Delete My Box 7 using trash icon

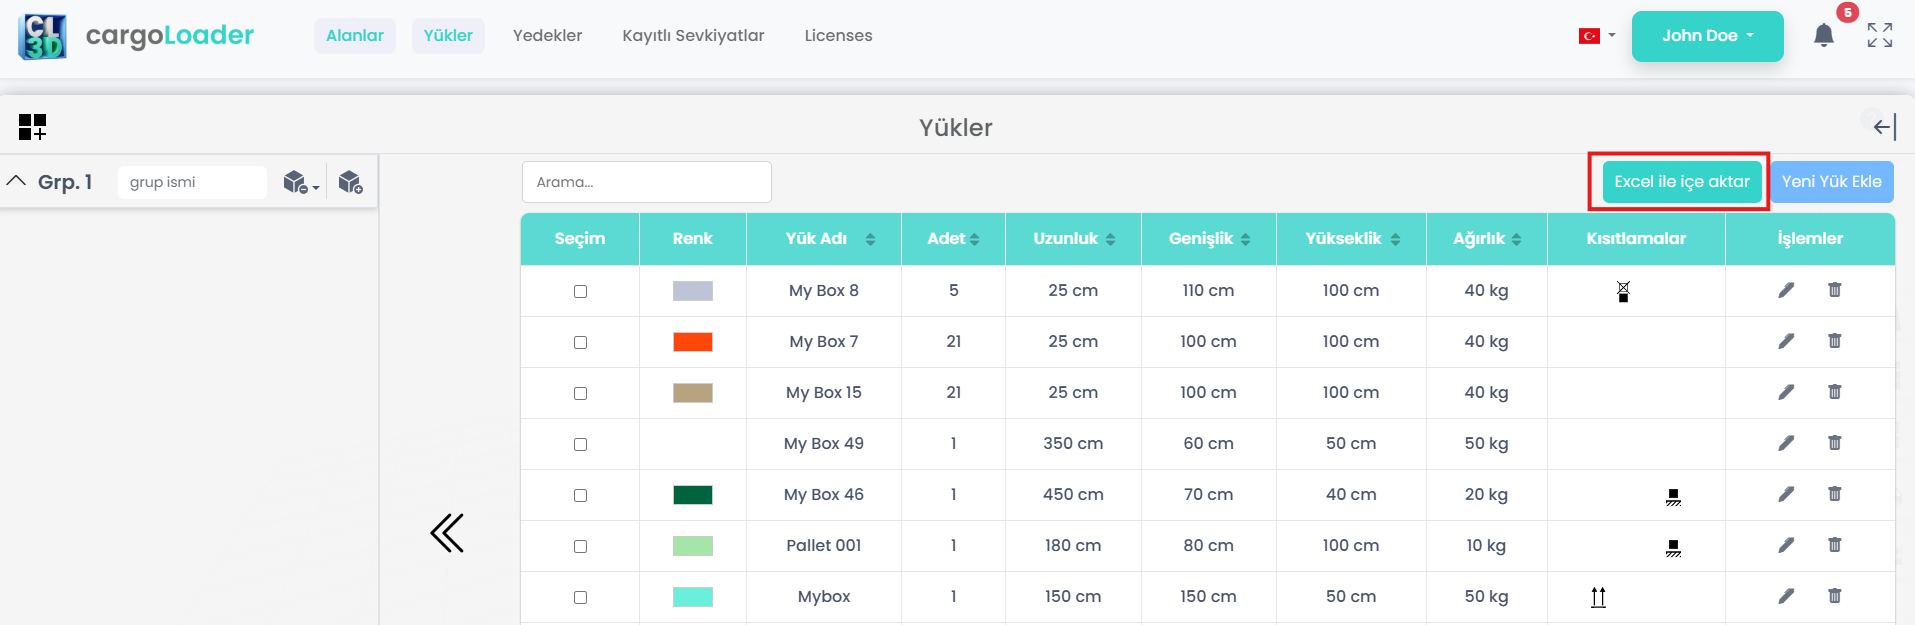pos(1834,341)
